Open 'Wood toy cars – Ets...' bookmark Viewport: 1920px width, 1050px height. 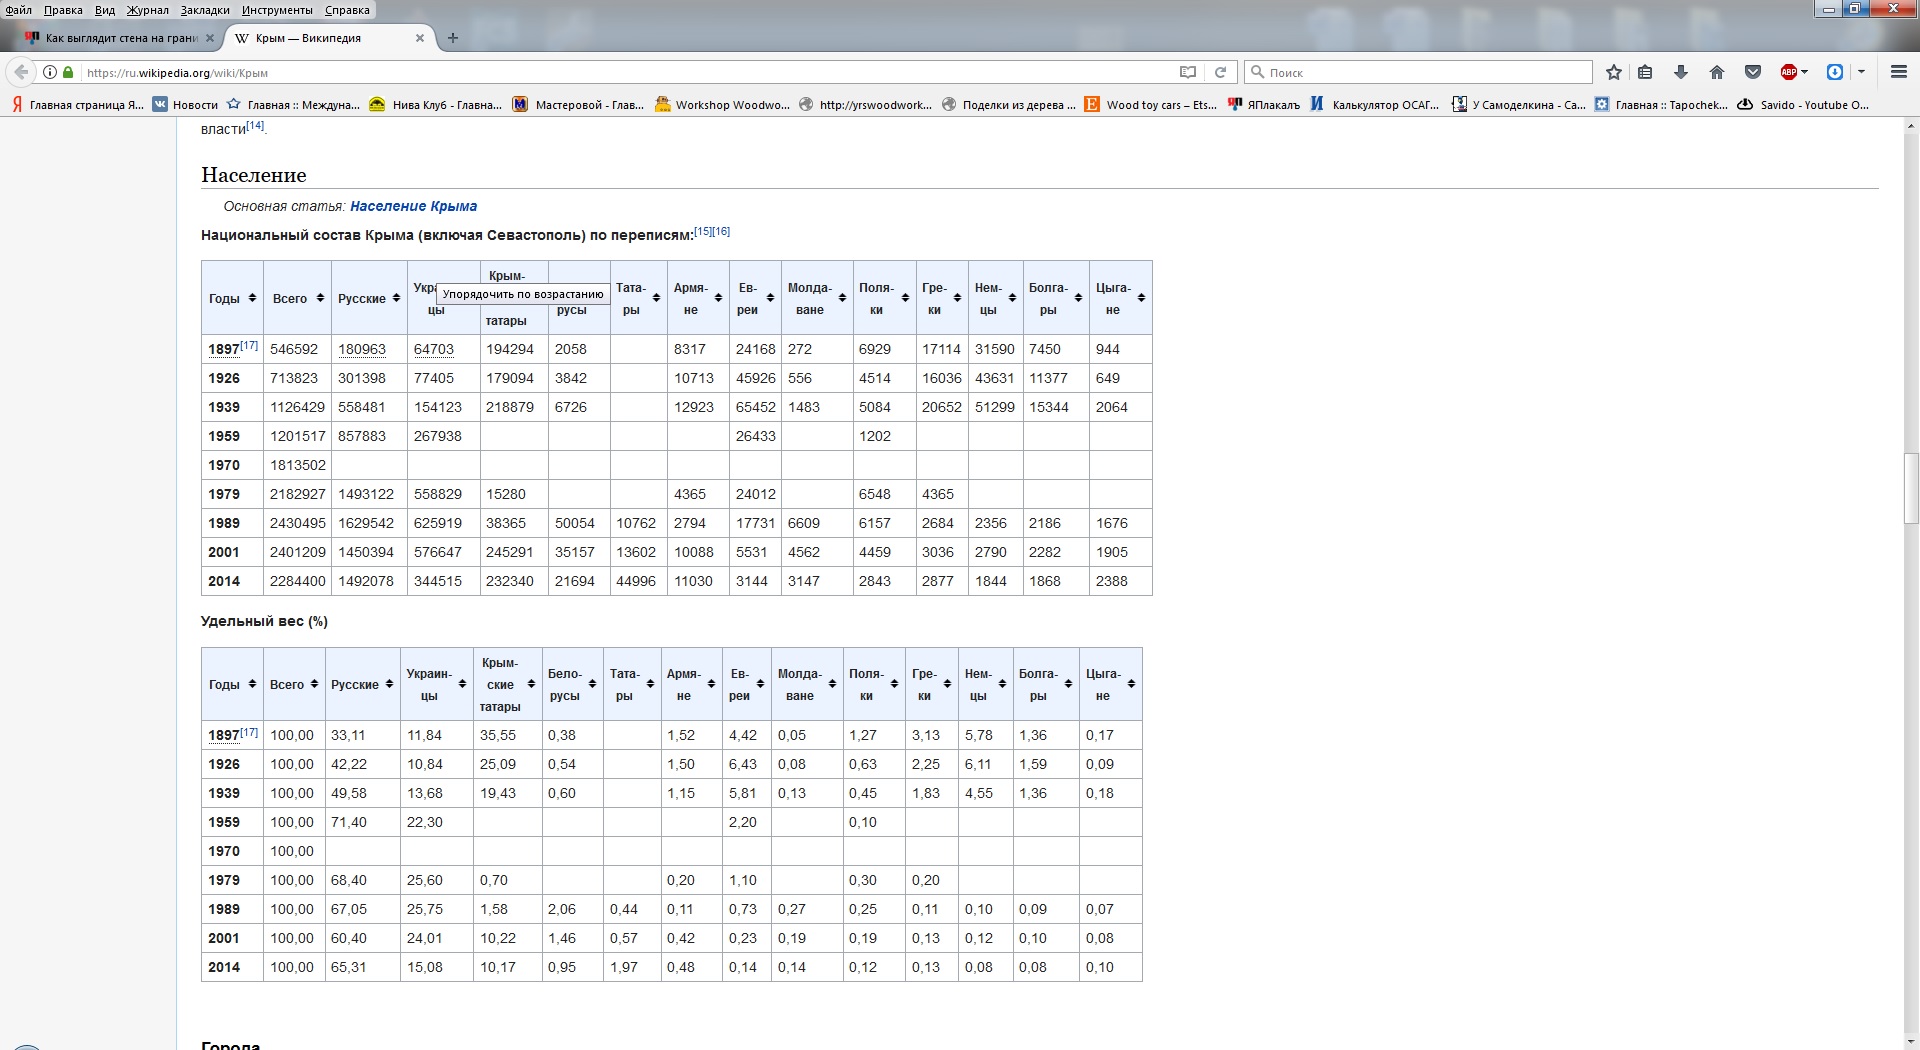tap(1151, 104)
